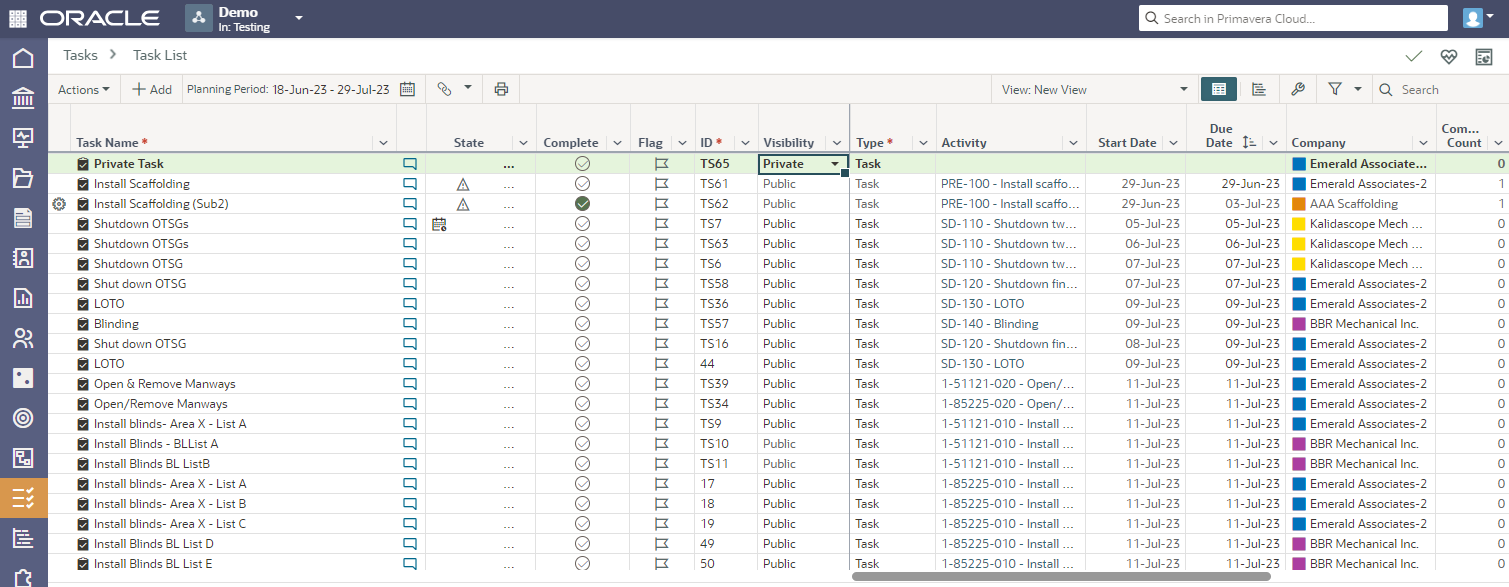This screenshot has width=1509, height=587.
Task: Click discussion icon for Install Scaffolding row
Action: pyautogui.click(x=410, y=184)
